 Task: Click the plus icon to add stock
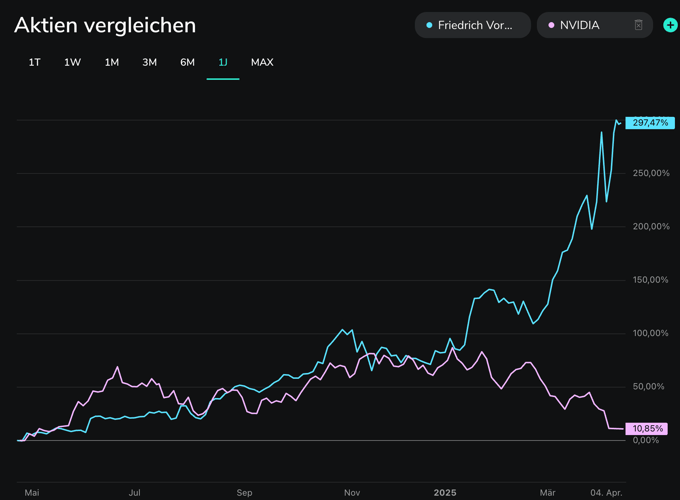[670, 25]
